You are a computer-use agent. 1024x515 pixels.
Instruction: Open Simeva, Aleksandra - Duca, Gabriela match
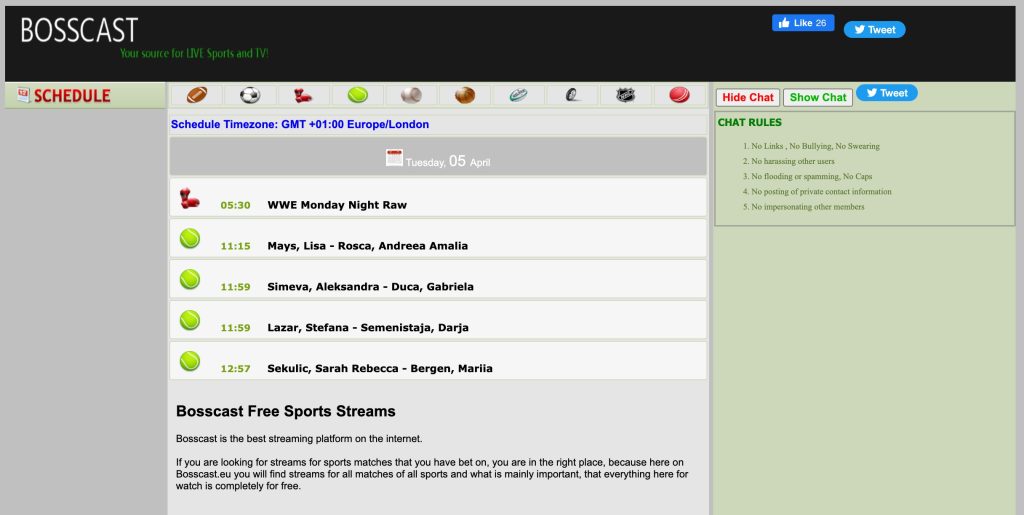coord(370,287)
